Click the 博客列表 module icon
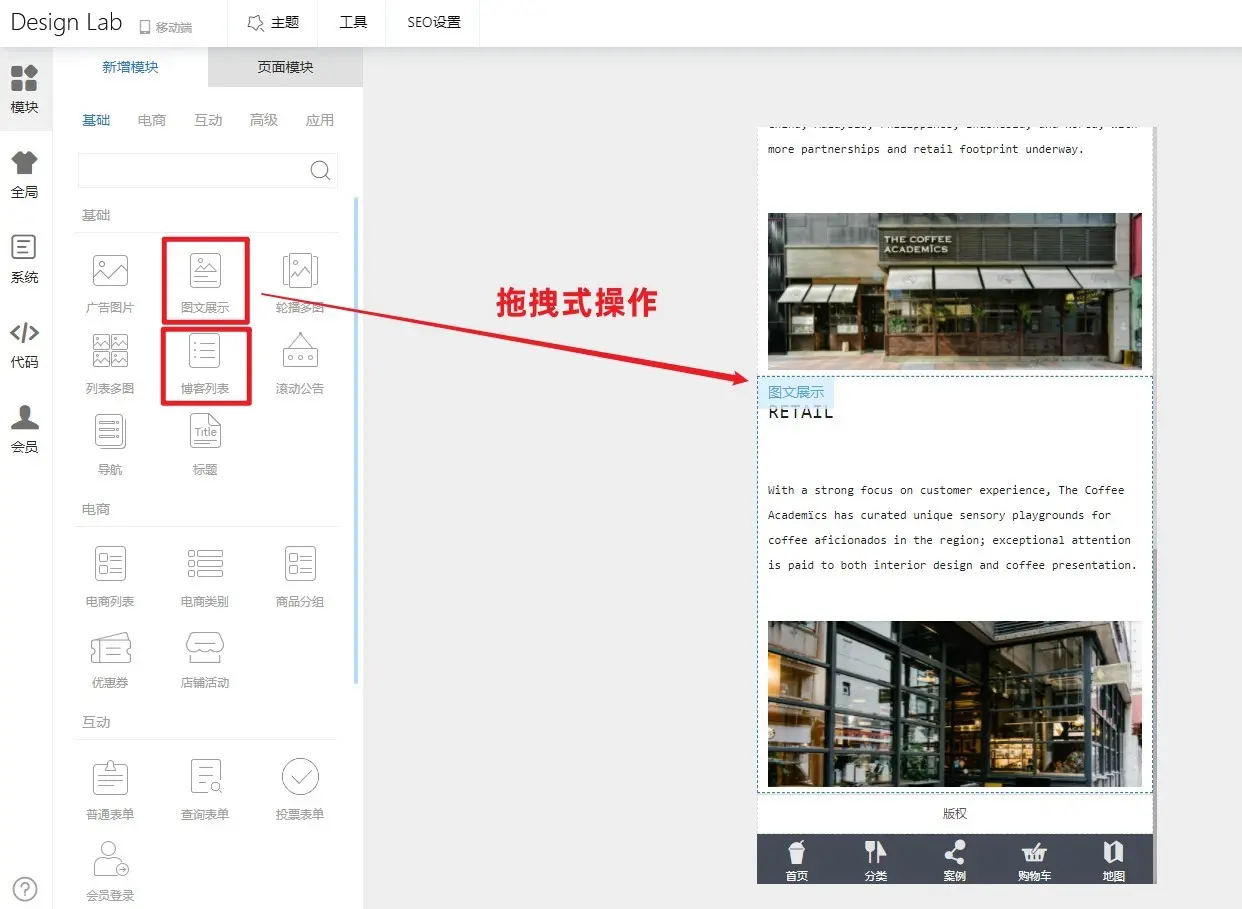This screenshot has height=909, width=1242. point(205,352)
